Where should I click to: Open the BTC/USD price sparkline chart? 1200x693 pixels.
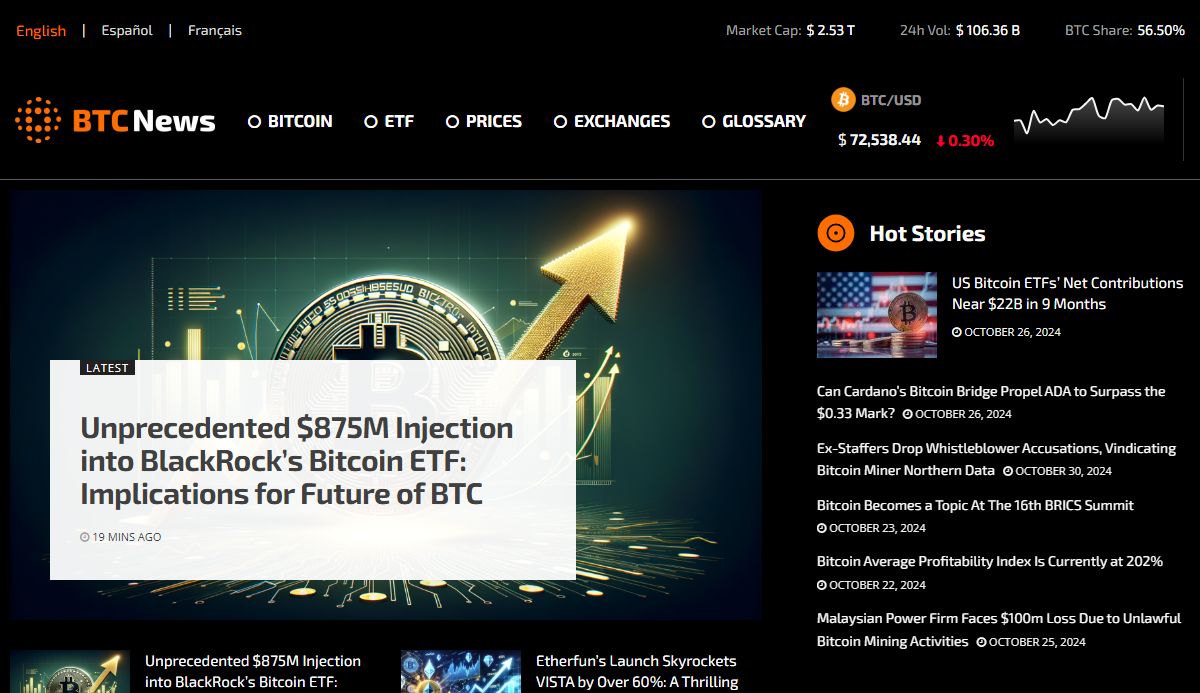[1088, 120]
